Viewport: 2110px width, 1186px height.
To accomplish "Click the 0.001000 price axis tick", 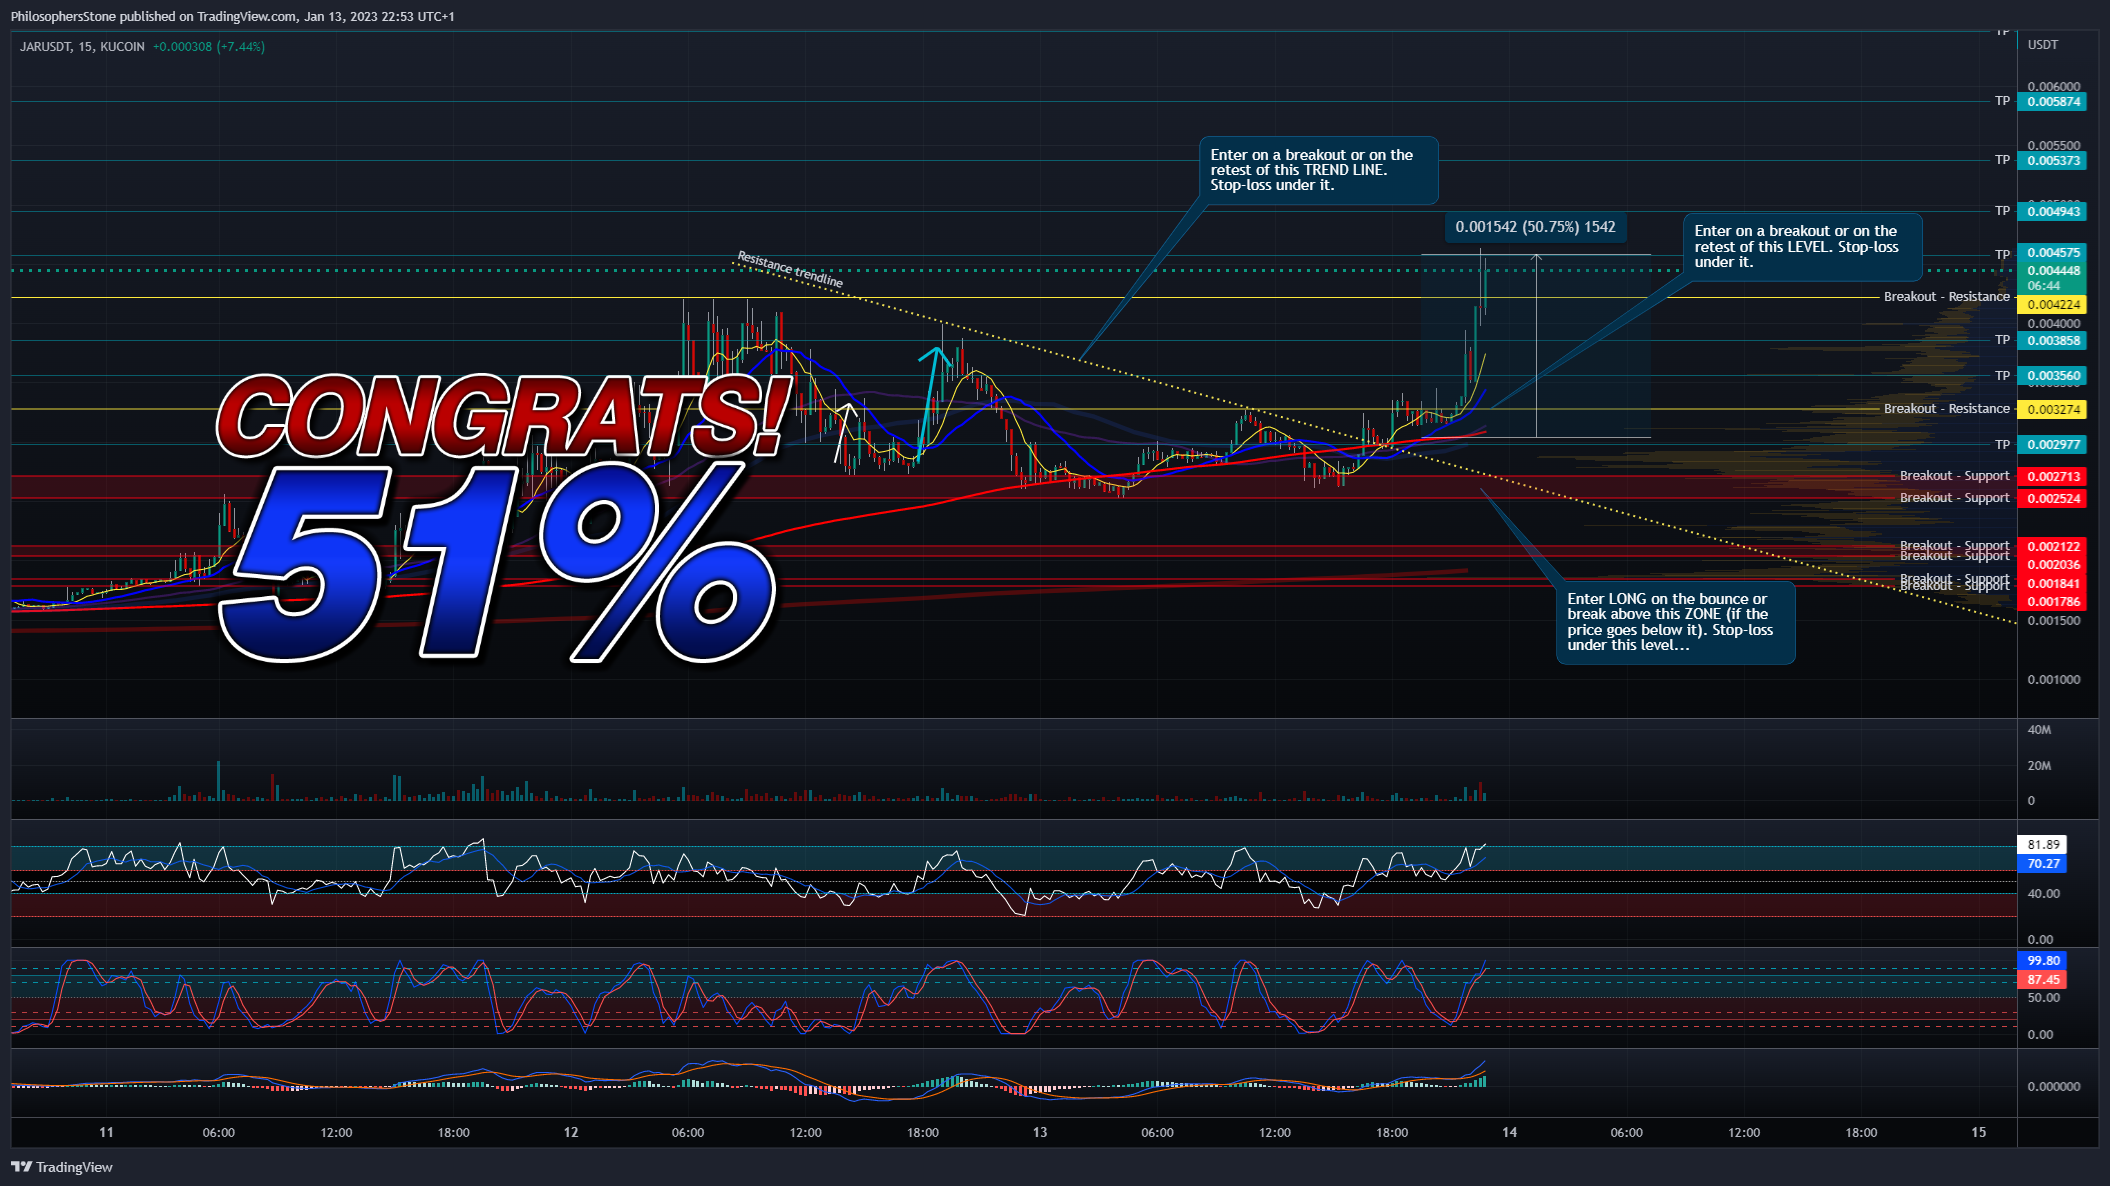I will coord(2053,680).
